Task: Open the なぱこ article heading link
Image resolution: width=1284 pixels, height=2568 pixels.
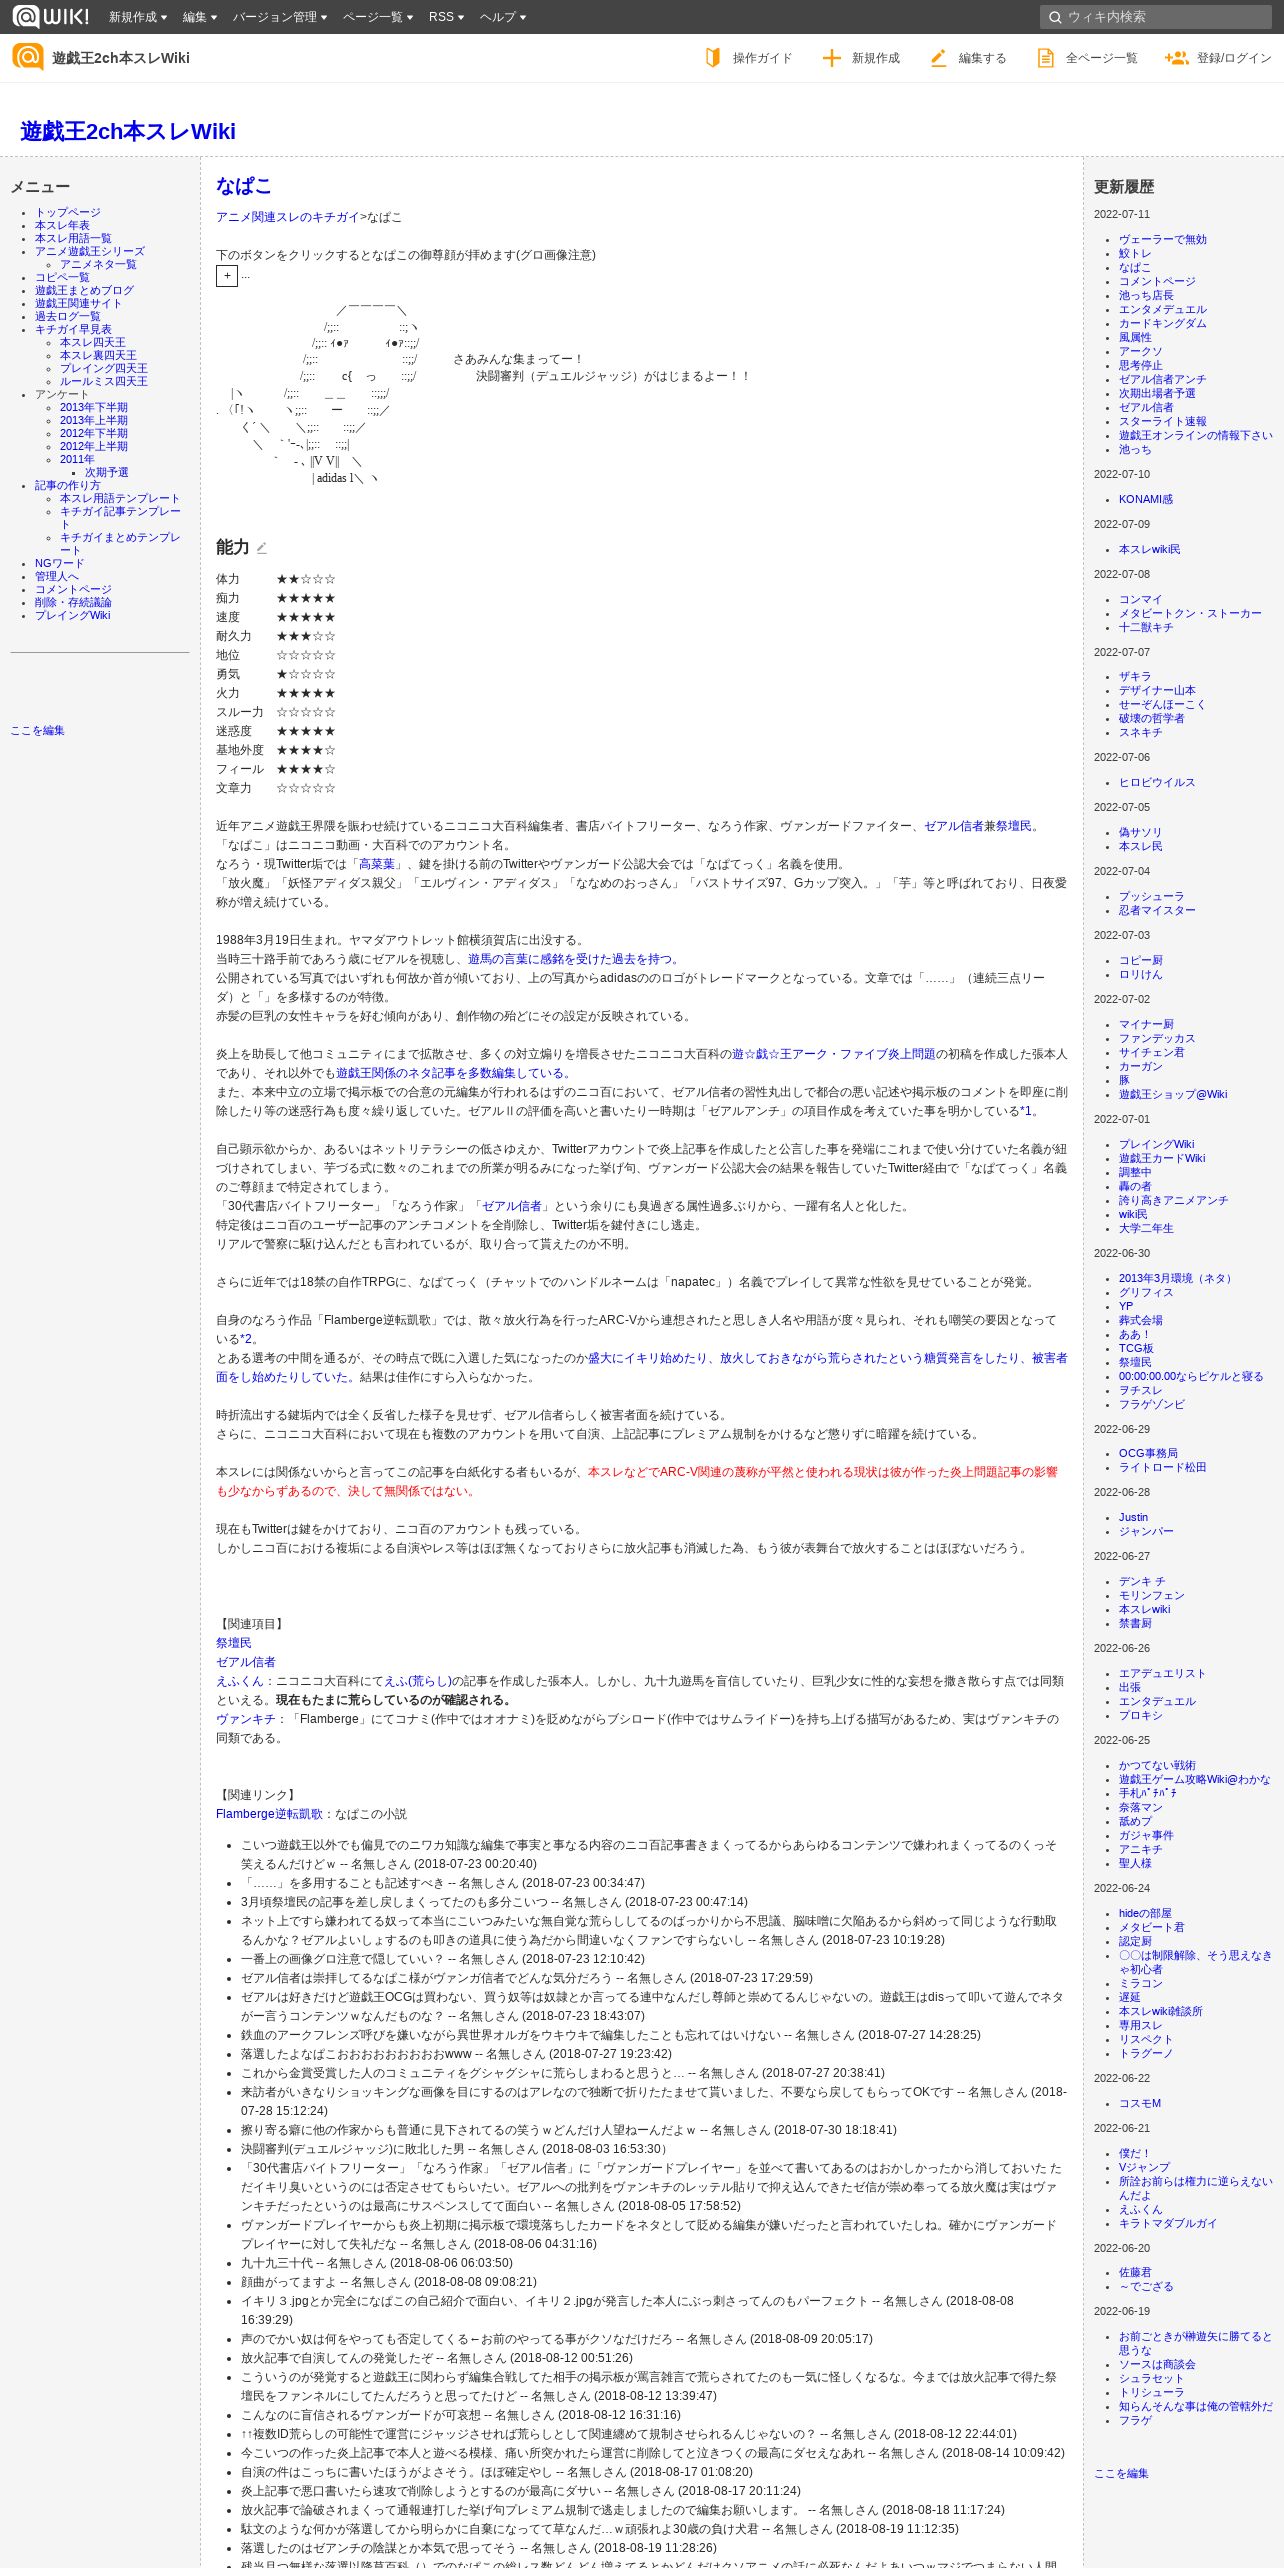Action: coord(244,186)
